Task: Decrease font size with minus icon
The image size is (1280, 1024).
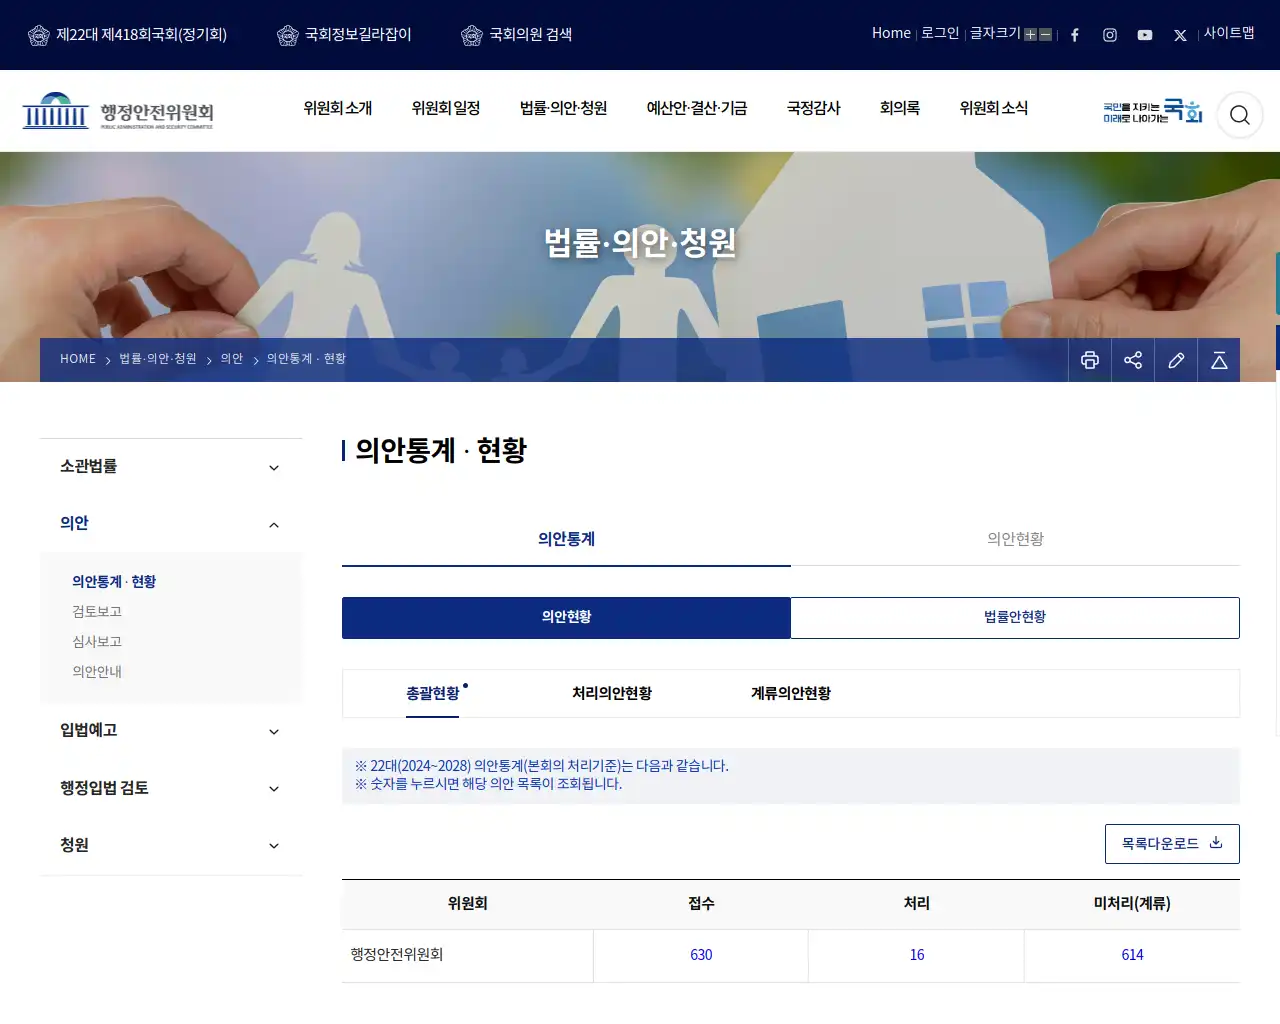Action: click(x=1046, y=35)
